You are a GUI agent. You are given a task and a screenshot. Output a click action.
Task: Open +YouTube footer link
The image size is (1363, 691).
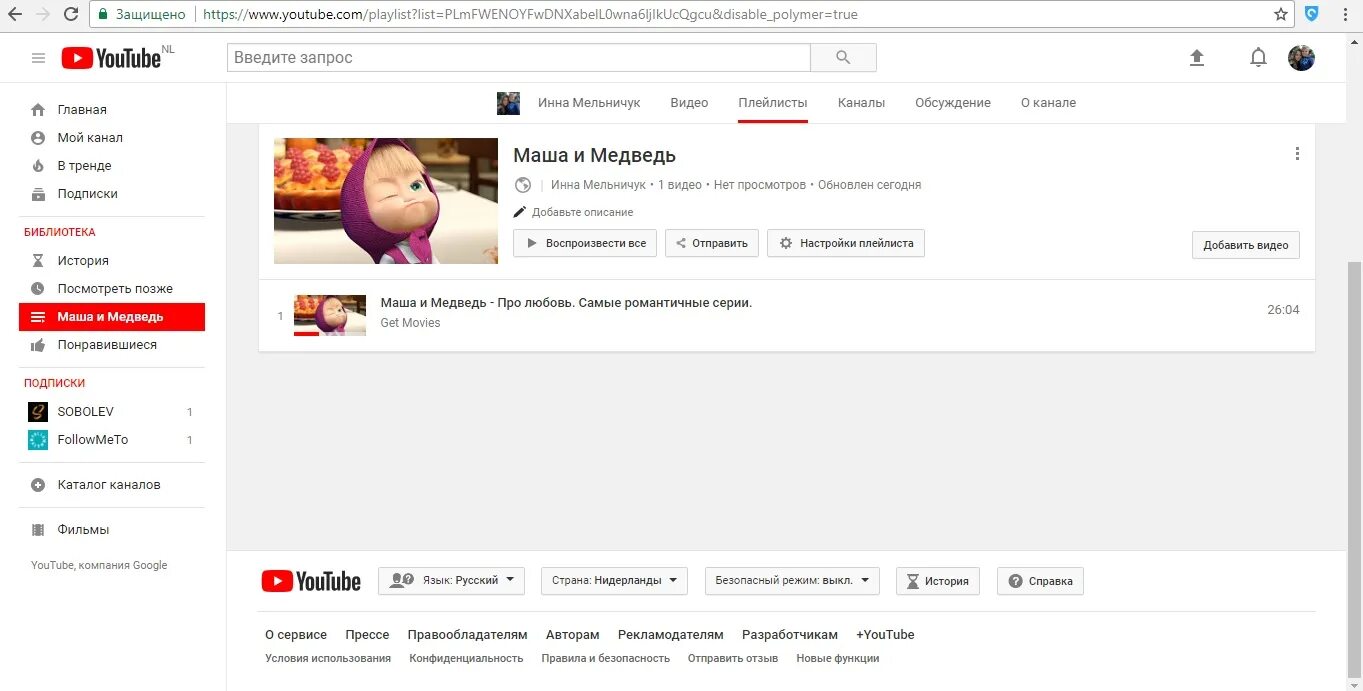[x=885, y=635]
